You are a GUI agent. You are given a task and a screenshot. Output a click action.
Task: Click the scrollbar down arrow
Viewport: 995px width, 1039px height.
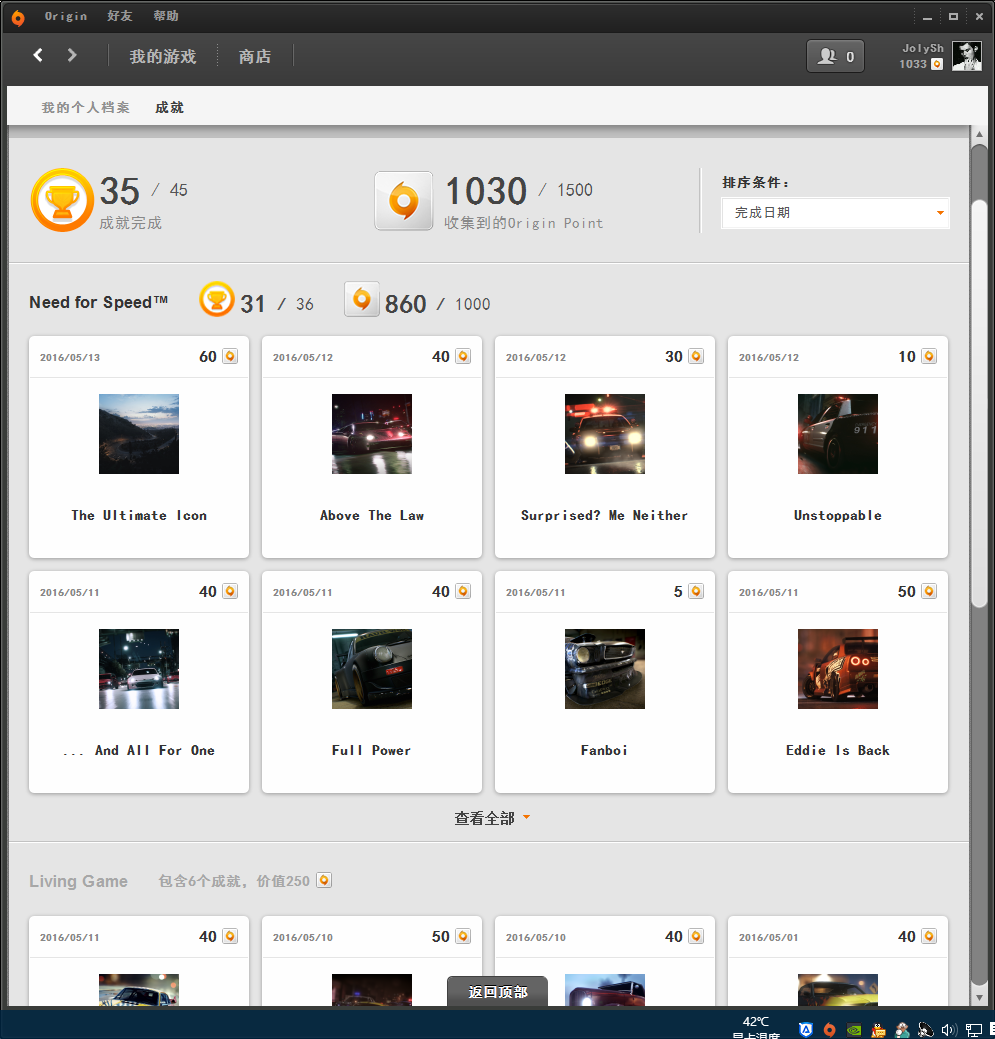pyautogui.click(x=979, y=998)
